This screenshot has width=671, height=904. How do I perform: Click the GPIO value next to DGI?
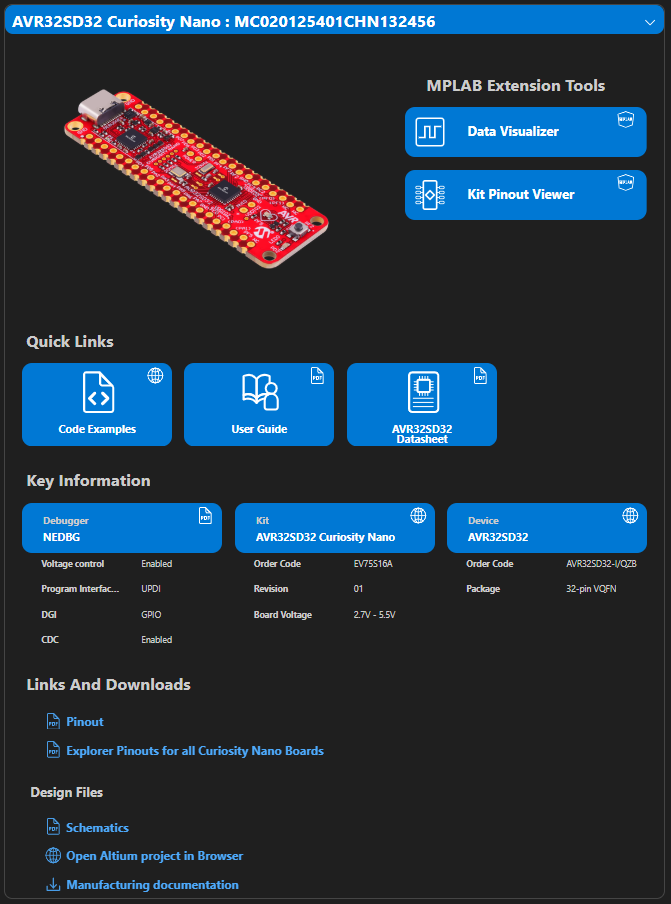click(151, 615)
